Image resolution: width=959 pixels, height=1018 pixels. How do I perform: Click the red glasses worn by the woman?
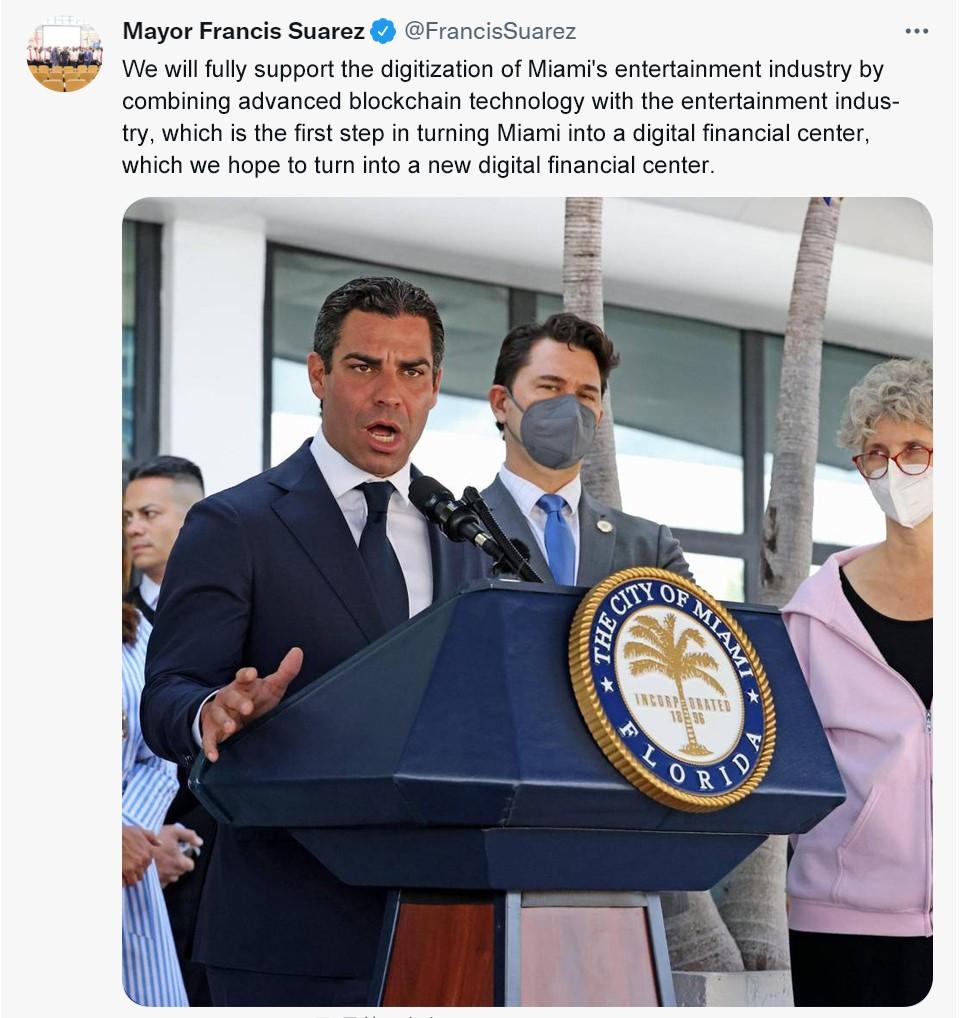pyautogui.click(x=893, y=462)
